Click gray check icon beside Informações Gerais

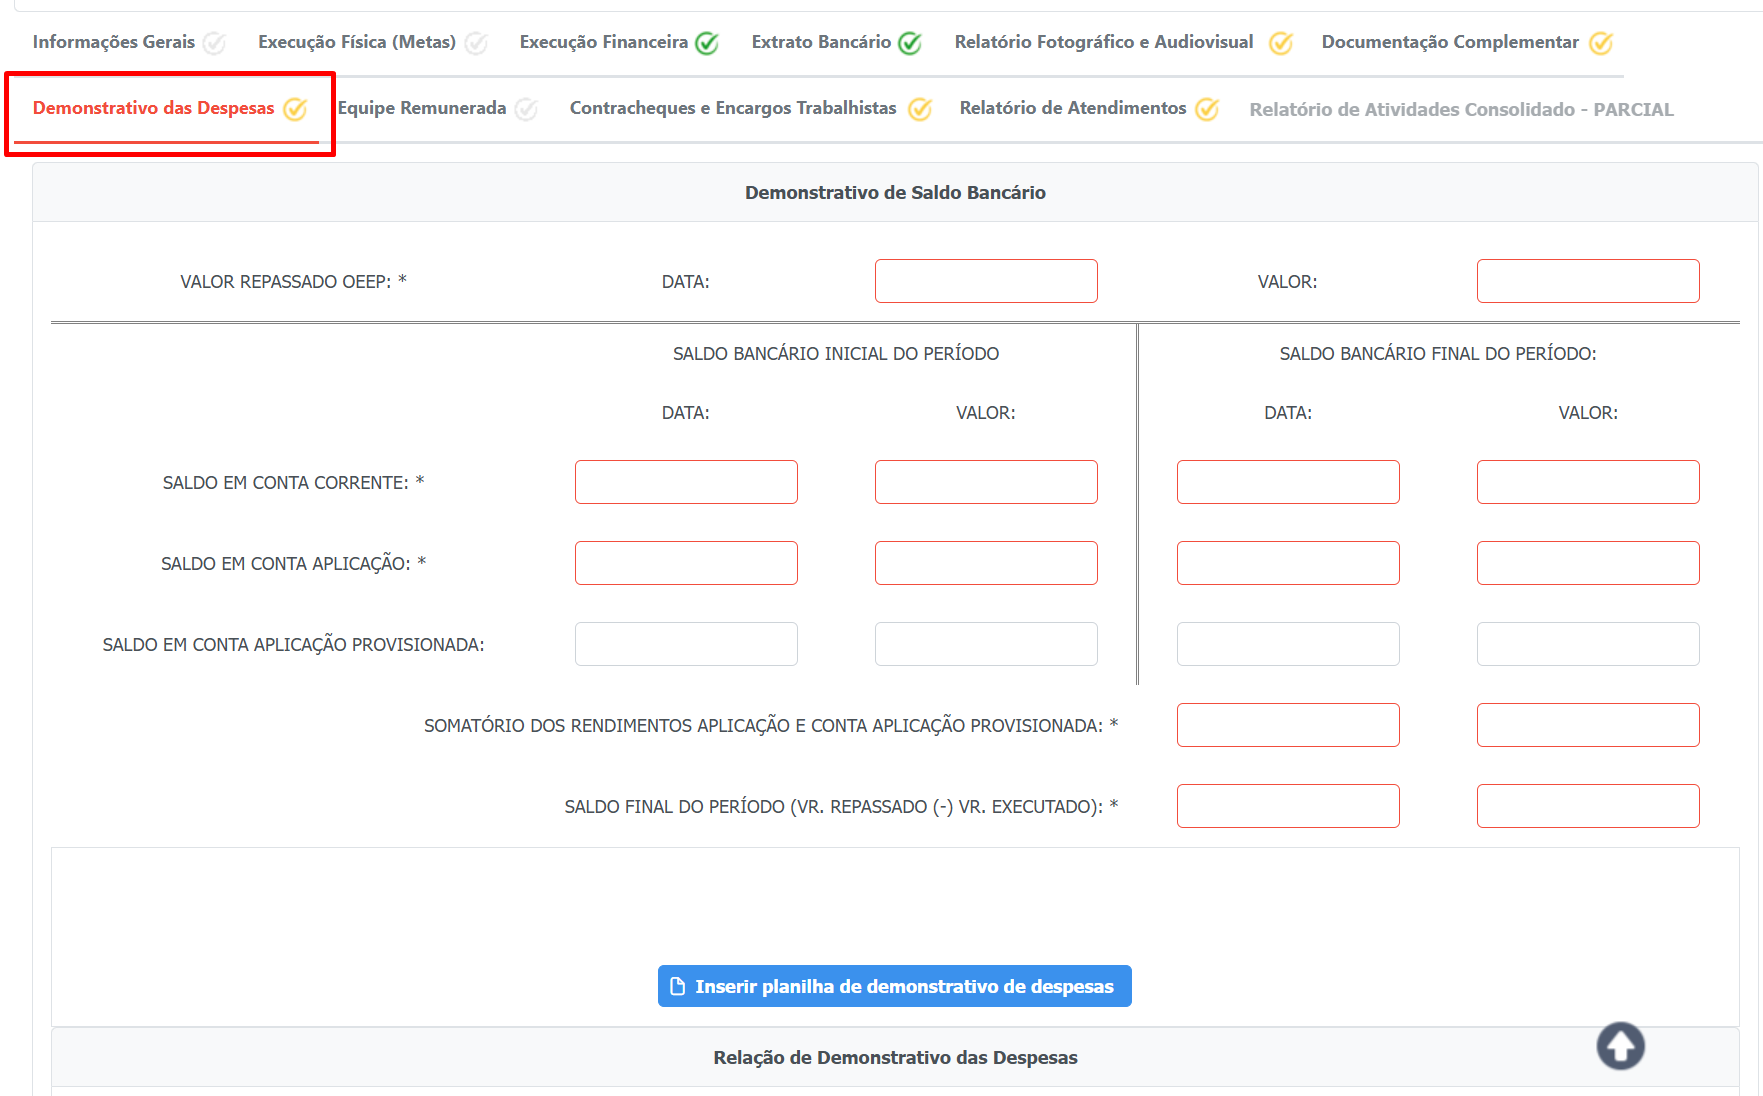[x=214, y=43]
